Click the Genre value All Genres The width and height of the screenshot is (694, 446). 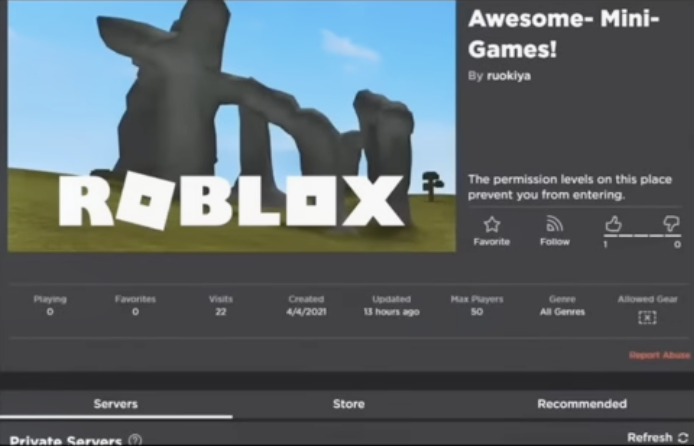pos(562,312)
